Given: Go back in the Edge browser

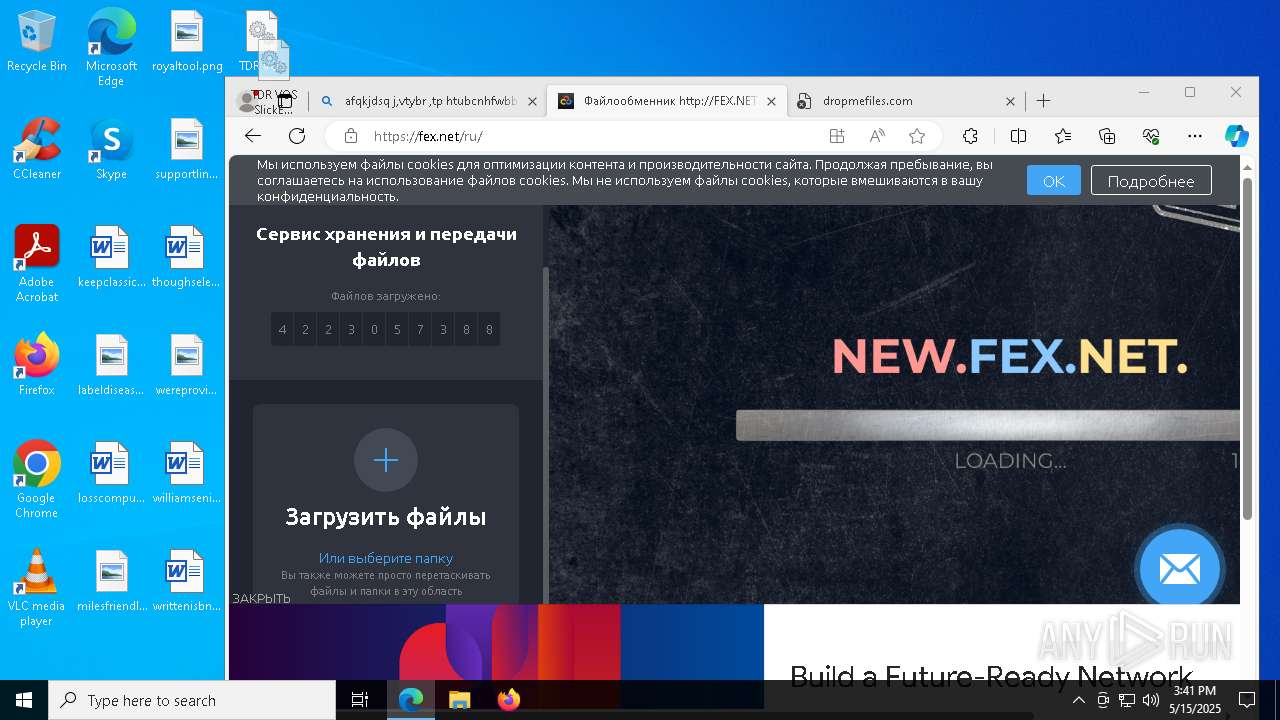Looking at the screenshot, I should (x=253, y=136).
